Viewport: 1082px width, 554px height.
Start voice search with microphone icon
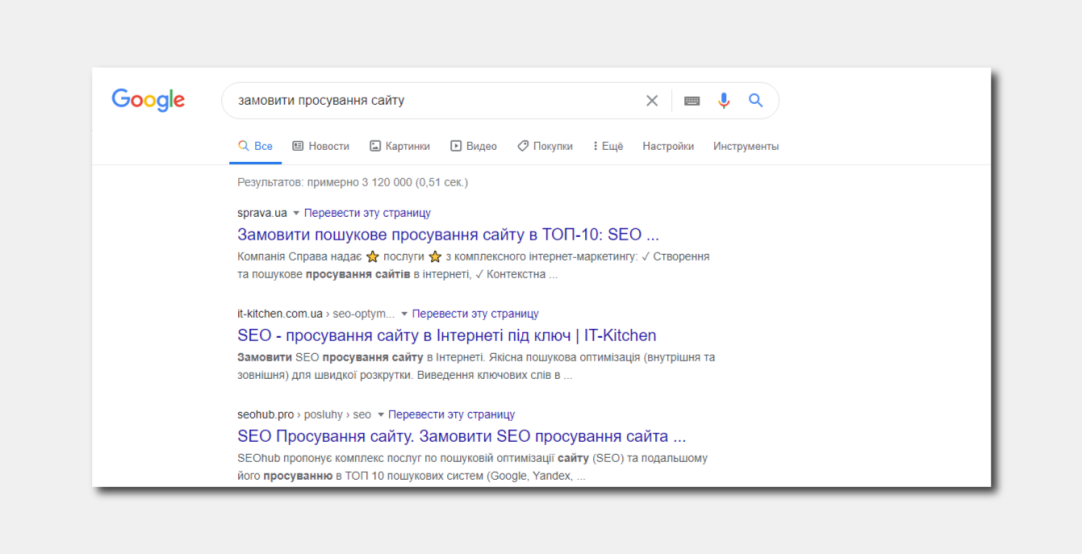click(x=723, y=101)
